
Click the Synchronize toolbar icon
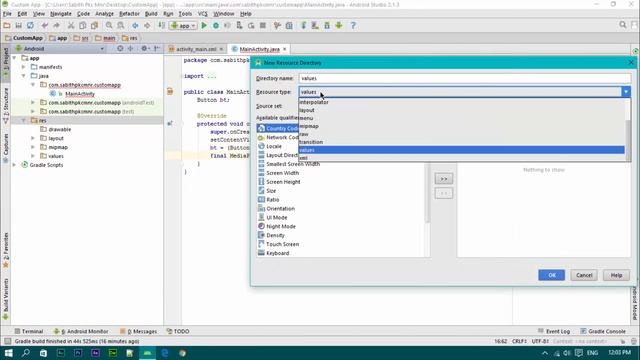pyautogui.click(x=30, y=25)
